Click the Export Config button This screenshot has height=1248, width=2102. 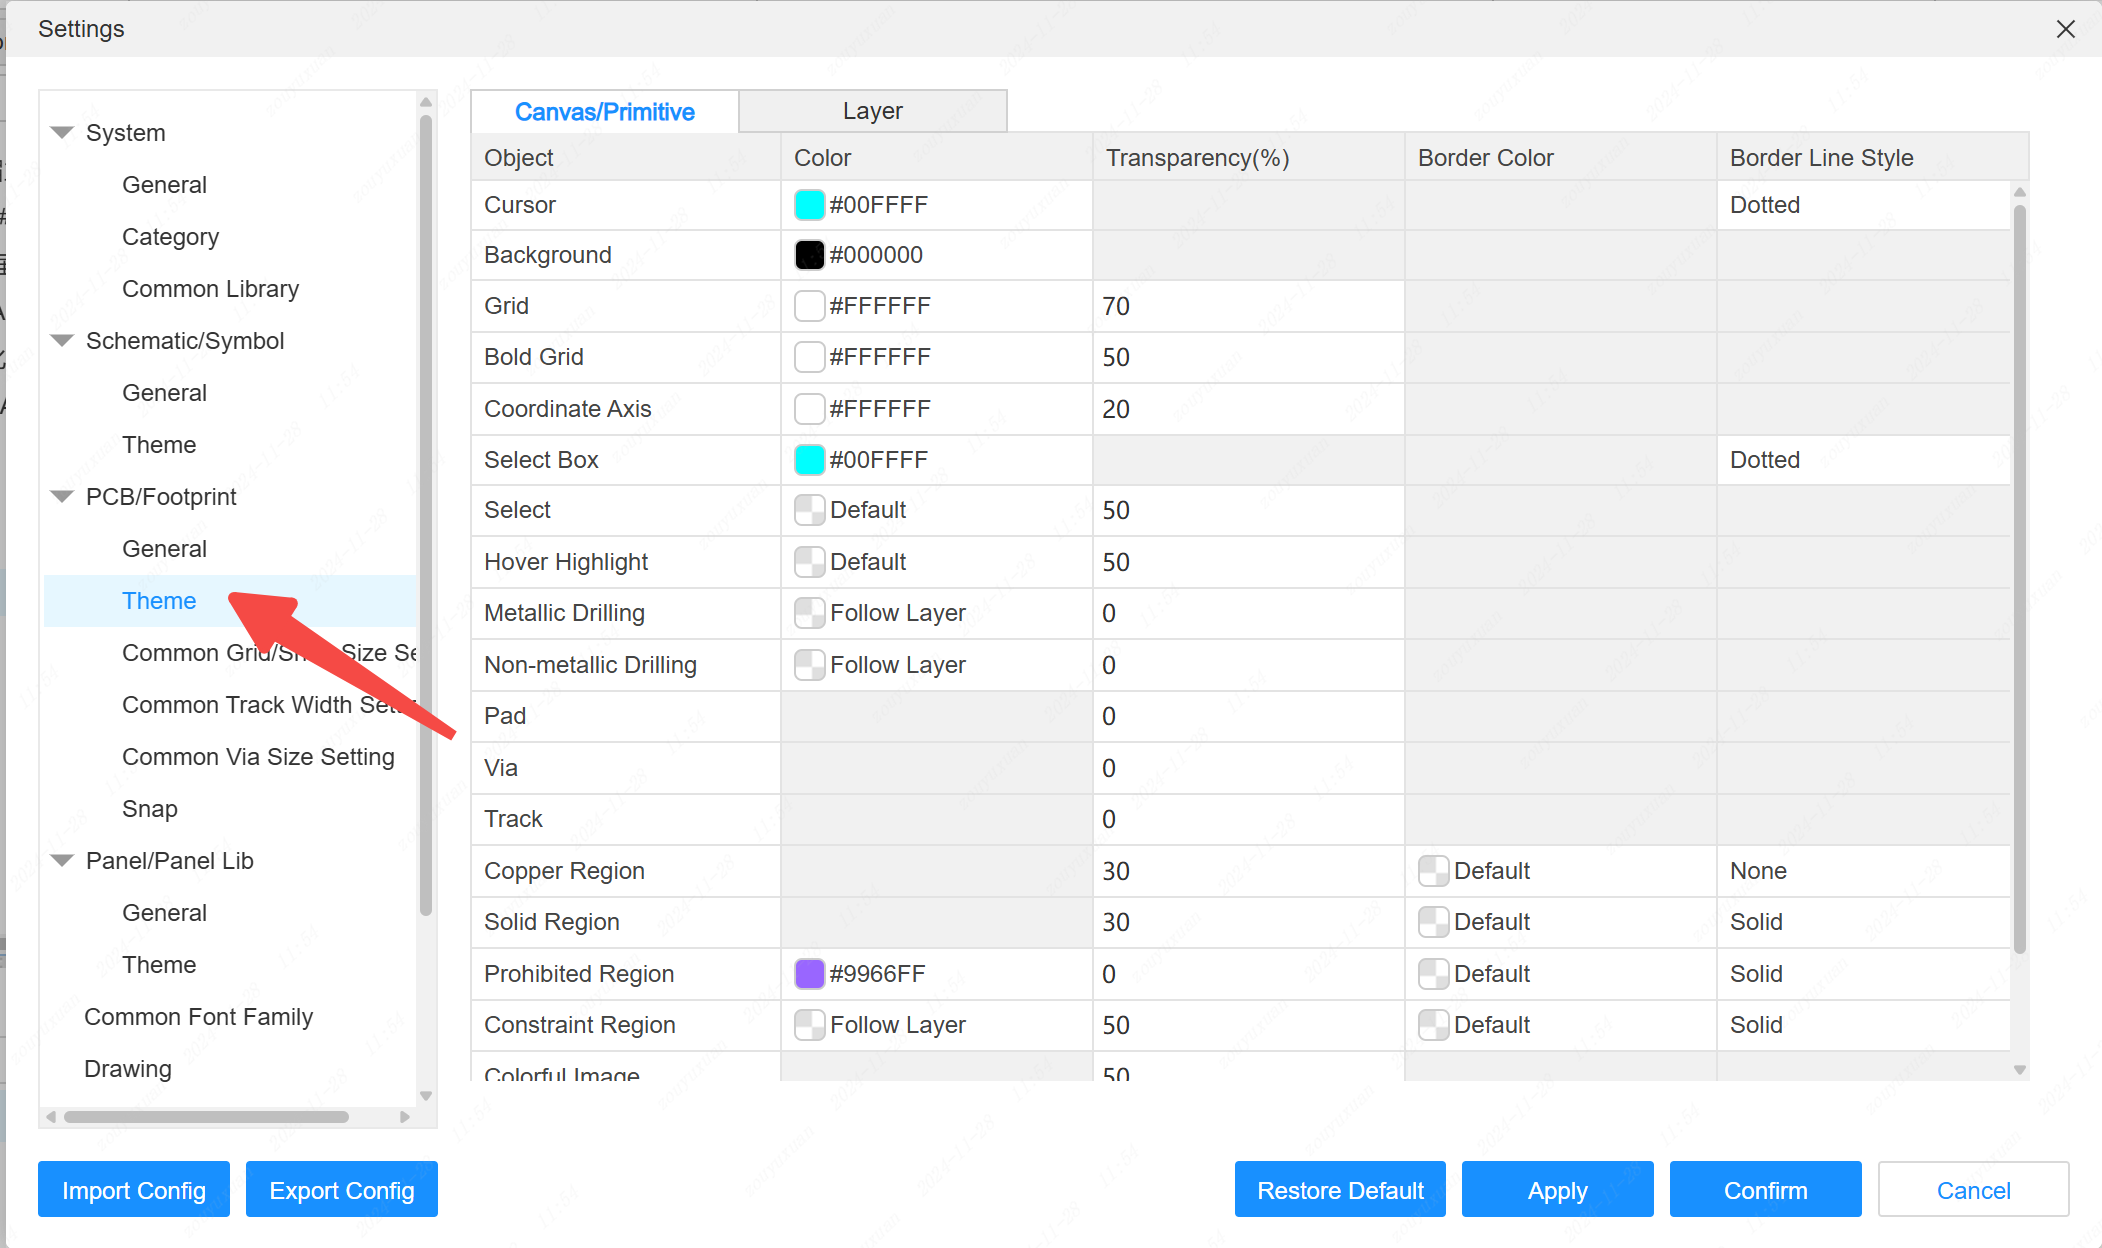(x=341, y=1190)
